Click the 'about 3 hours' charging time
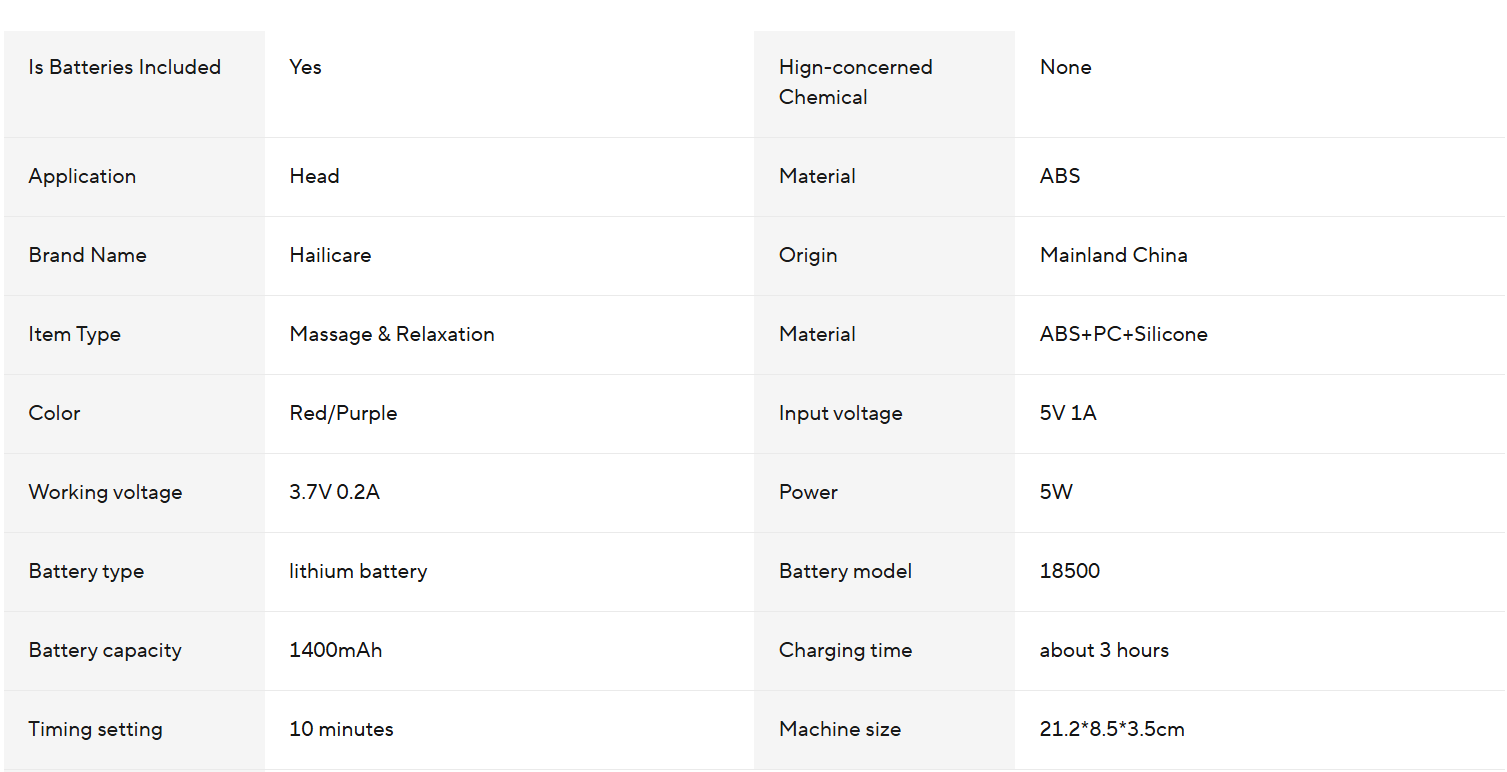This screenshot has width=1507, height=772. coord(1104,650)
